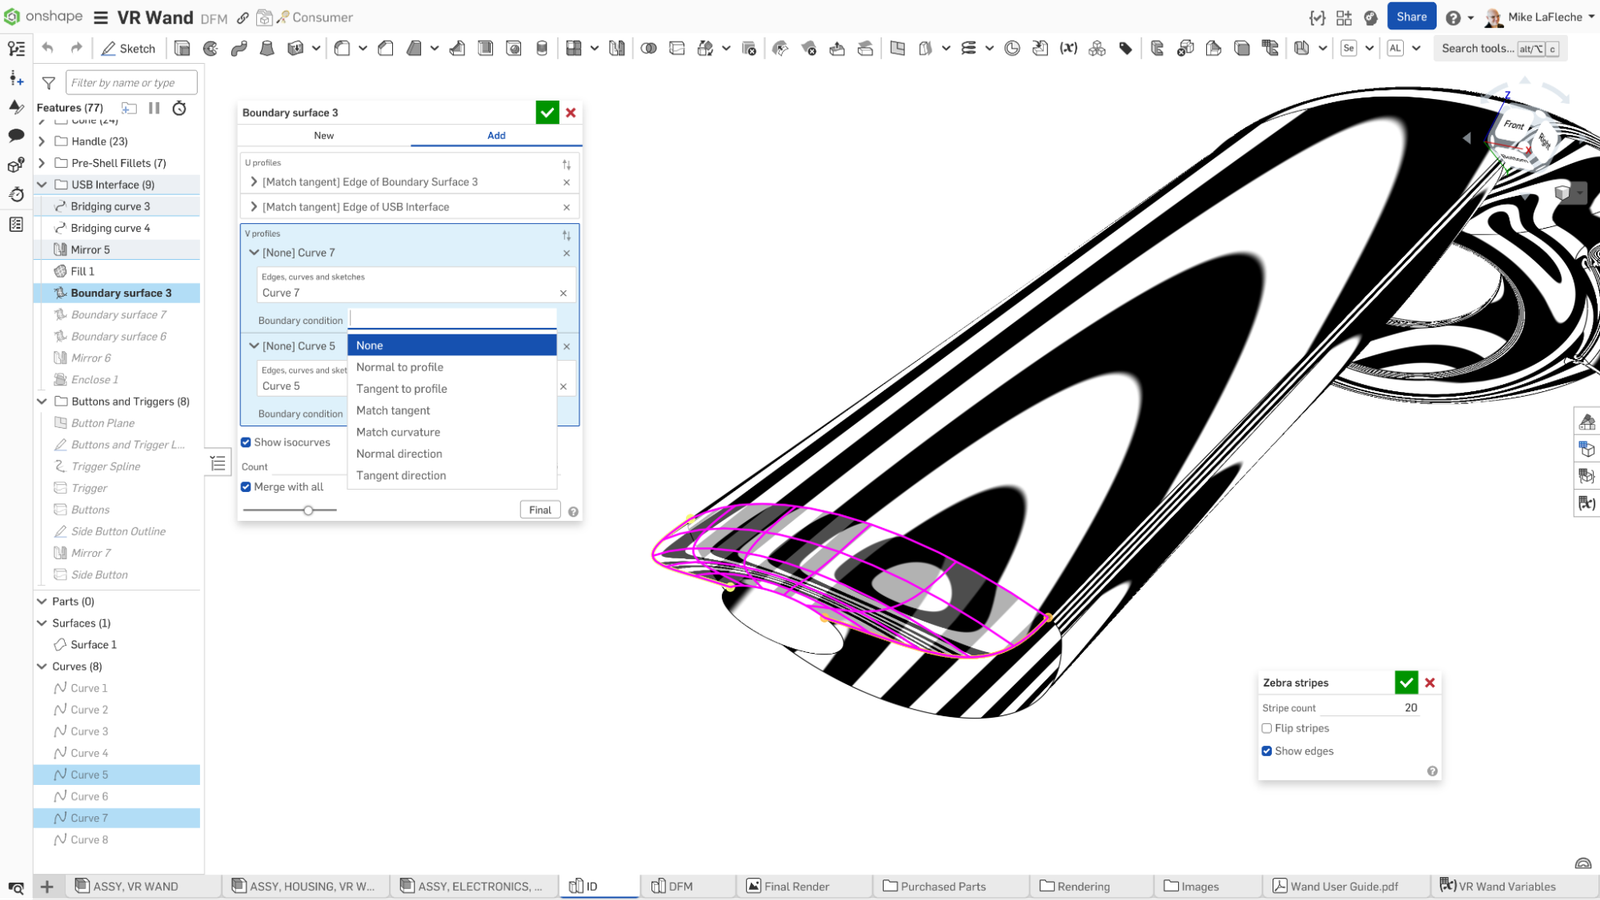Screen dimensions: 1600x900
Task: Select Match curvature from the boundary condition list
Action: (x=398, y=432)
